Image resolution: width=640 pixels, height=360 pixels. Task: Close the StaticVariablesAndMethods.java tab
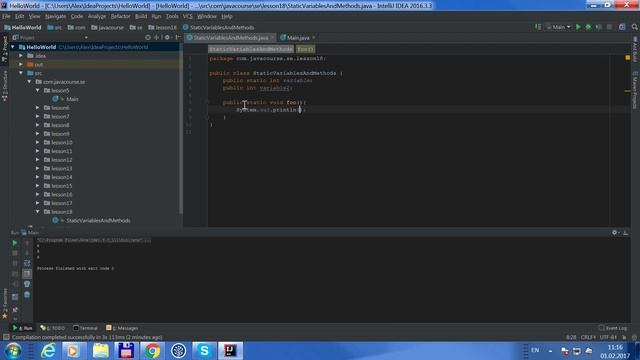coord(272,38)
